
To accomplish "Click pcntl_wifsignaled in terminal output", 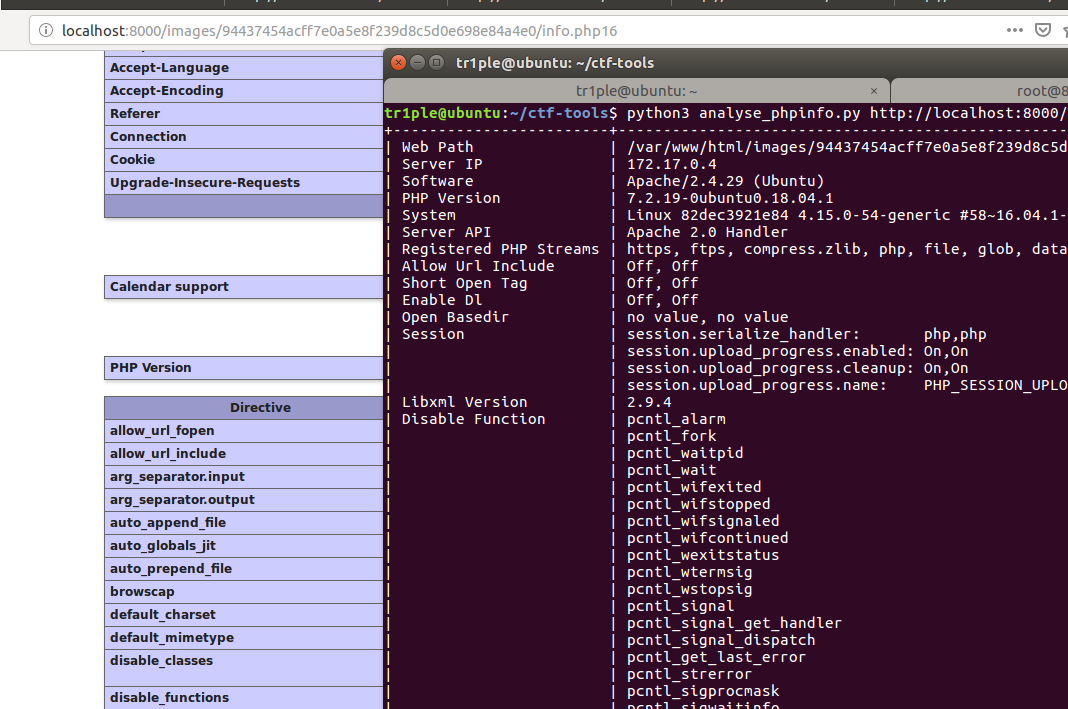I will [703, 522].
